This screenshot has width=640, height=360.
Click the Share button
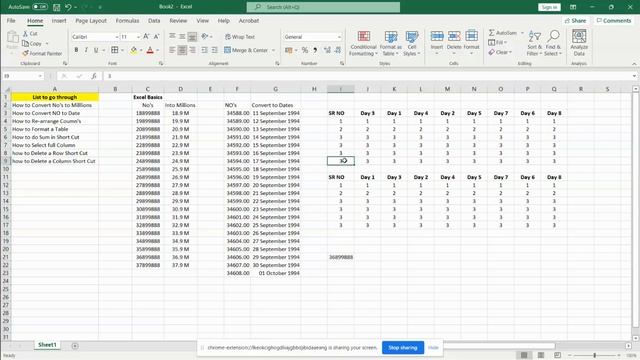(576, 21)
